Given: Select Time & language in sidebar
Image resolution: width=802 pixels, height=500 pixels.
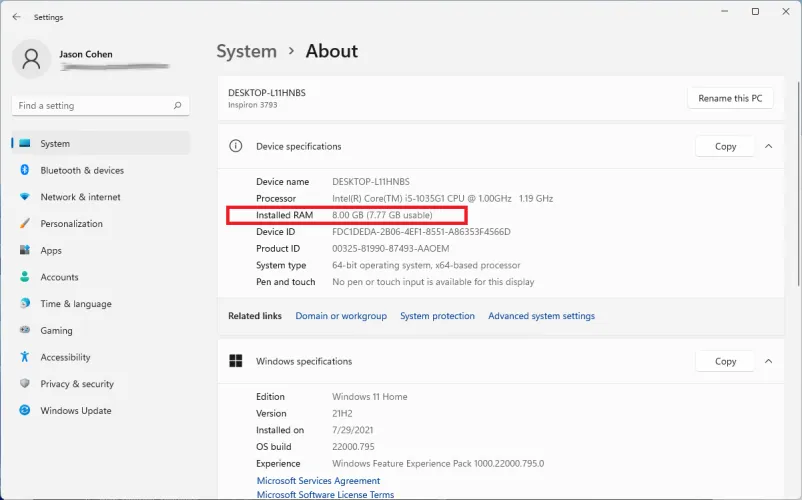Looking at the screenshot, I should pyautogui.click(x=76, y=304).
